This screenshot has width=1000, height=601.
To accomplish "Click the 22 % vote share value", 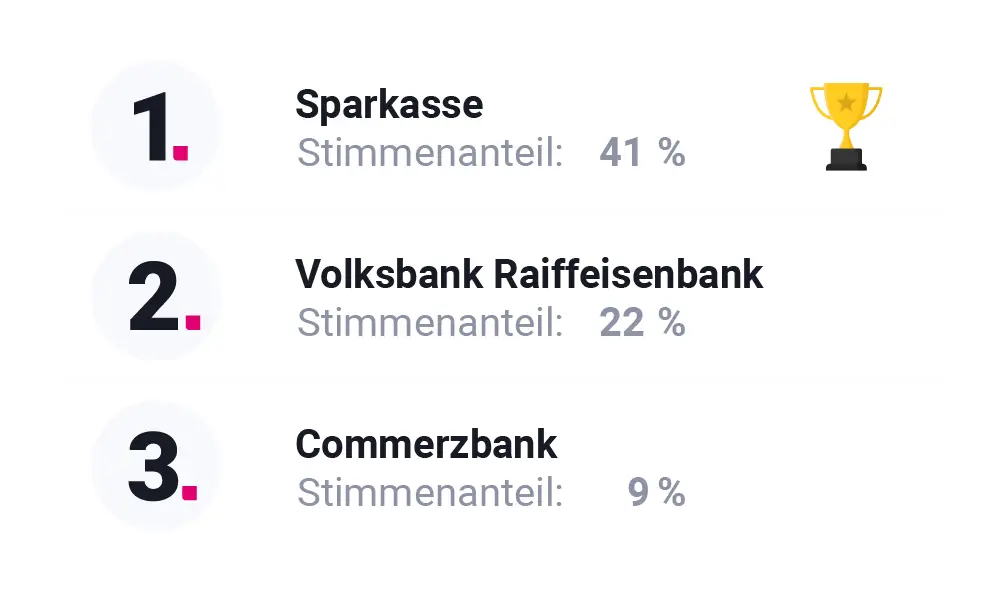I will pyautogui.click(x=642, y=323).
